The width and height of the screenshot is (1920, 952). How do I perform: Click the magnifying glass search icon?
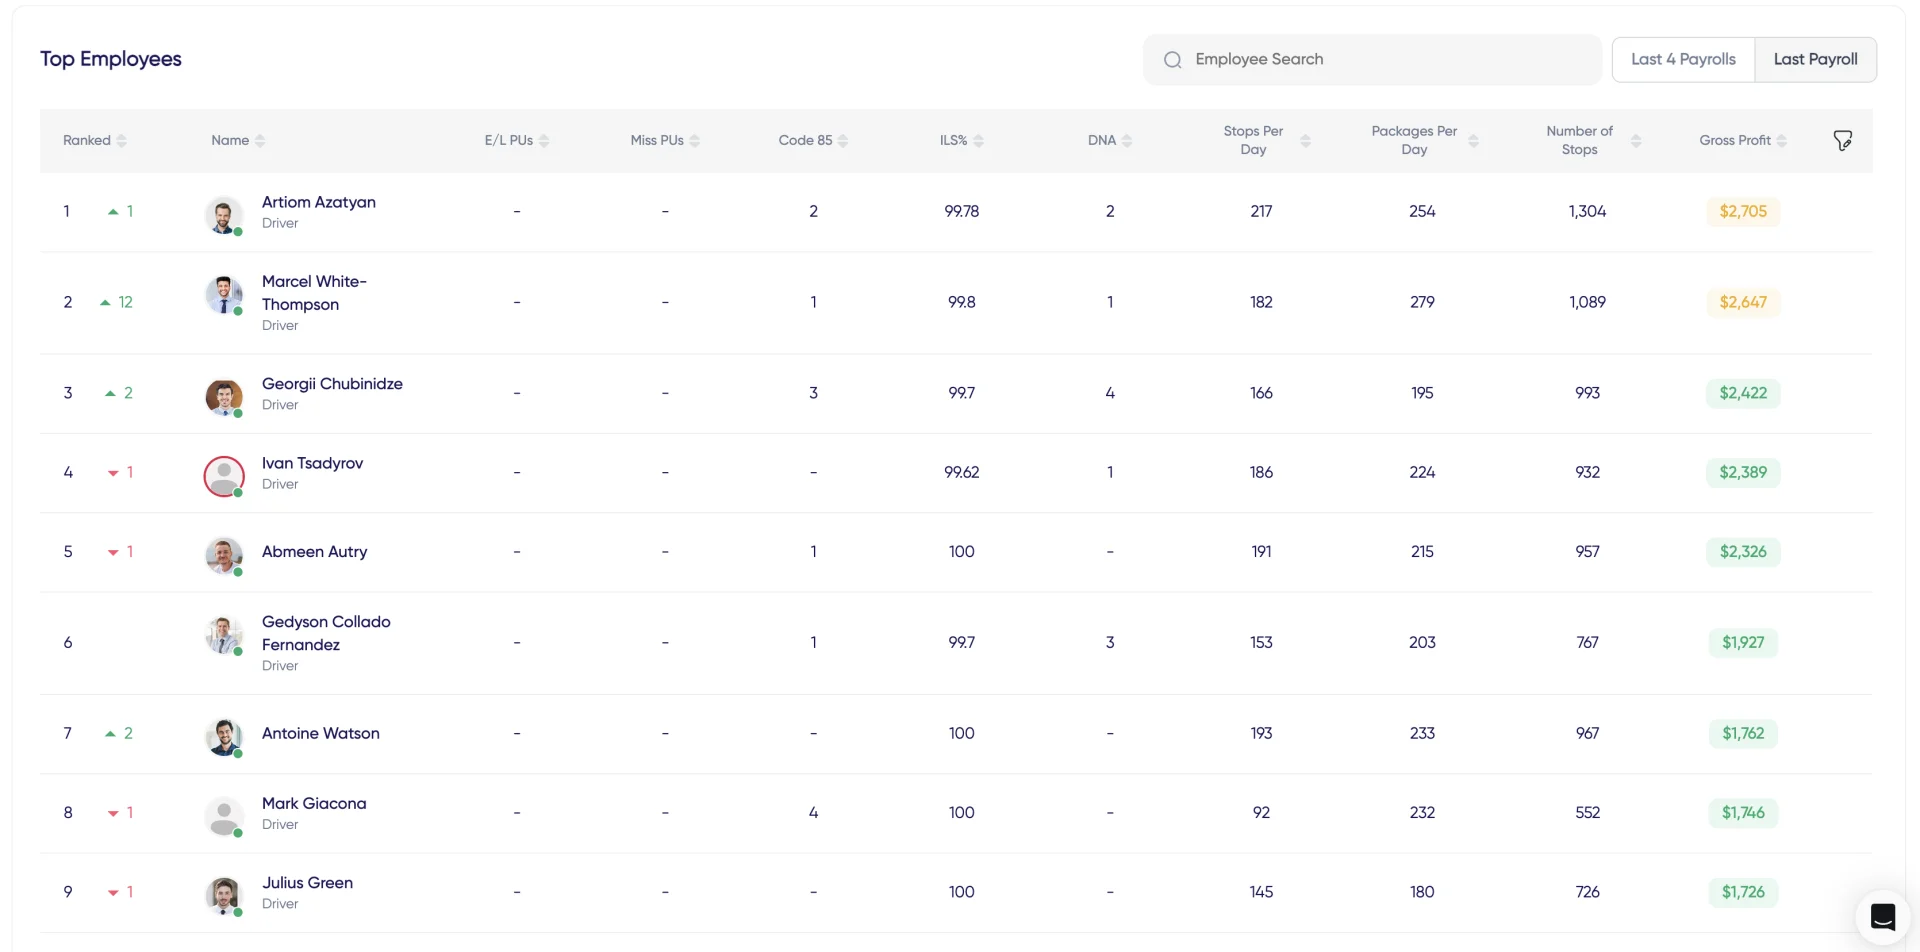(1171, 59)
